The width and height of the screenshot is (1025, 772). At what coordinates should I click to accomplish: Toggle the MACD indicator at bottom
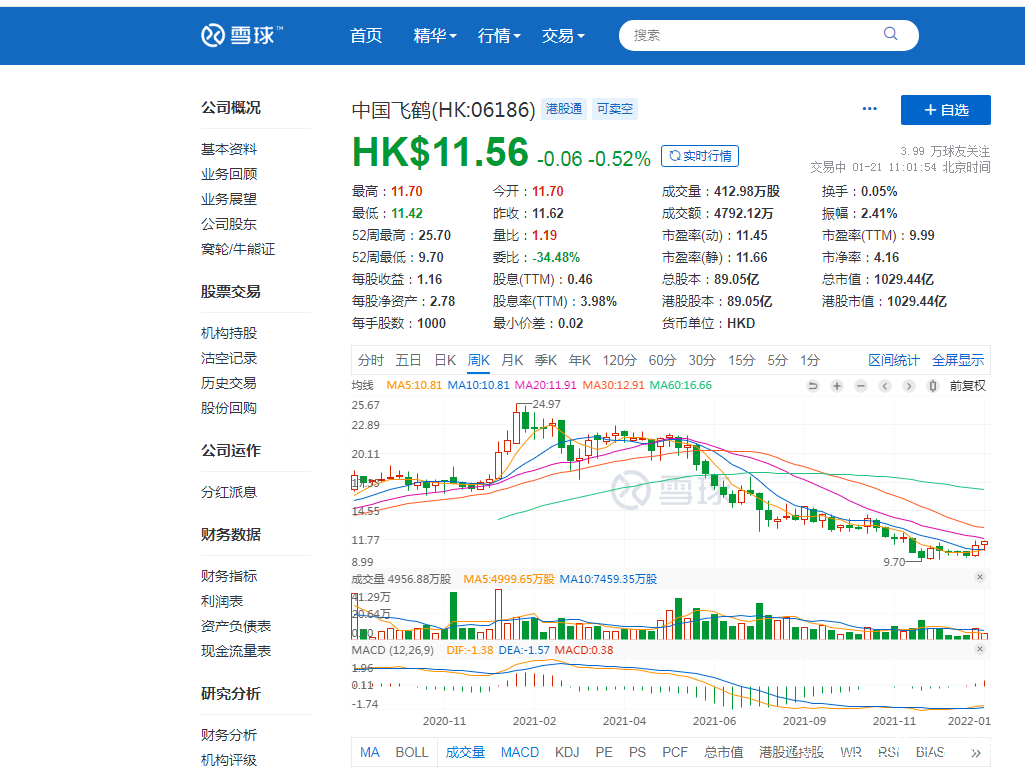click(520, 752)
